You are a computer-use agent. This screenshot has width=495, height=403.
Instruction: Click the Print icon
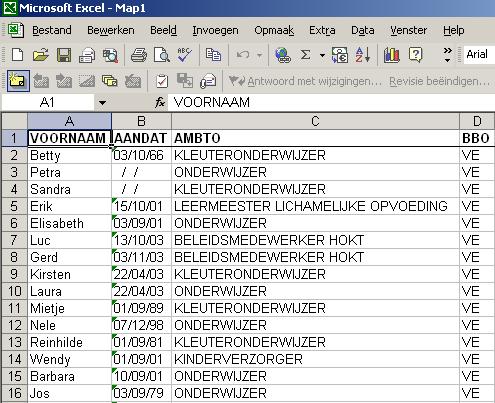pyautogui.click(x=139, y=55)
